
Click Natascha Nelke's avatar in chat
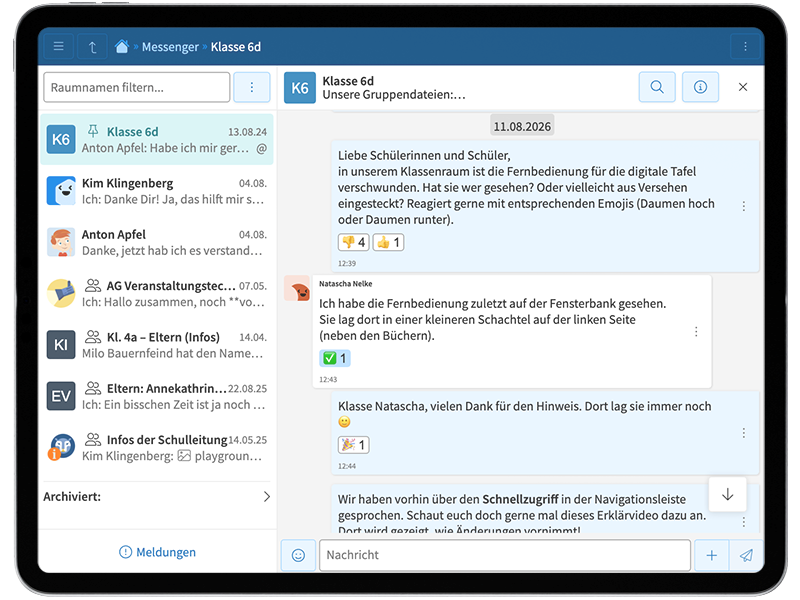click(x=297, y=288)
